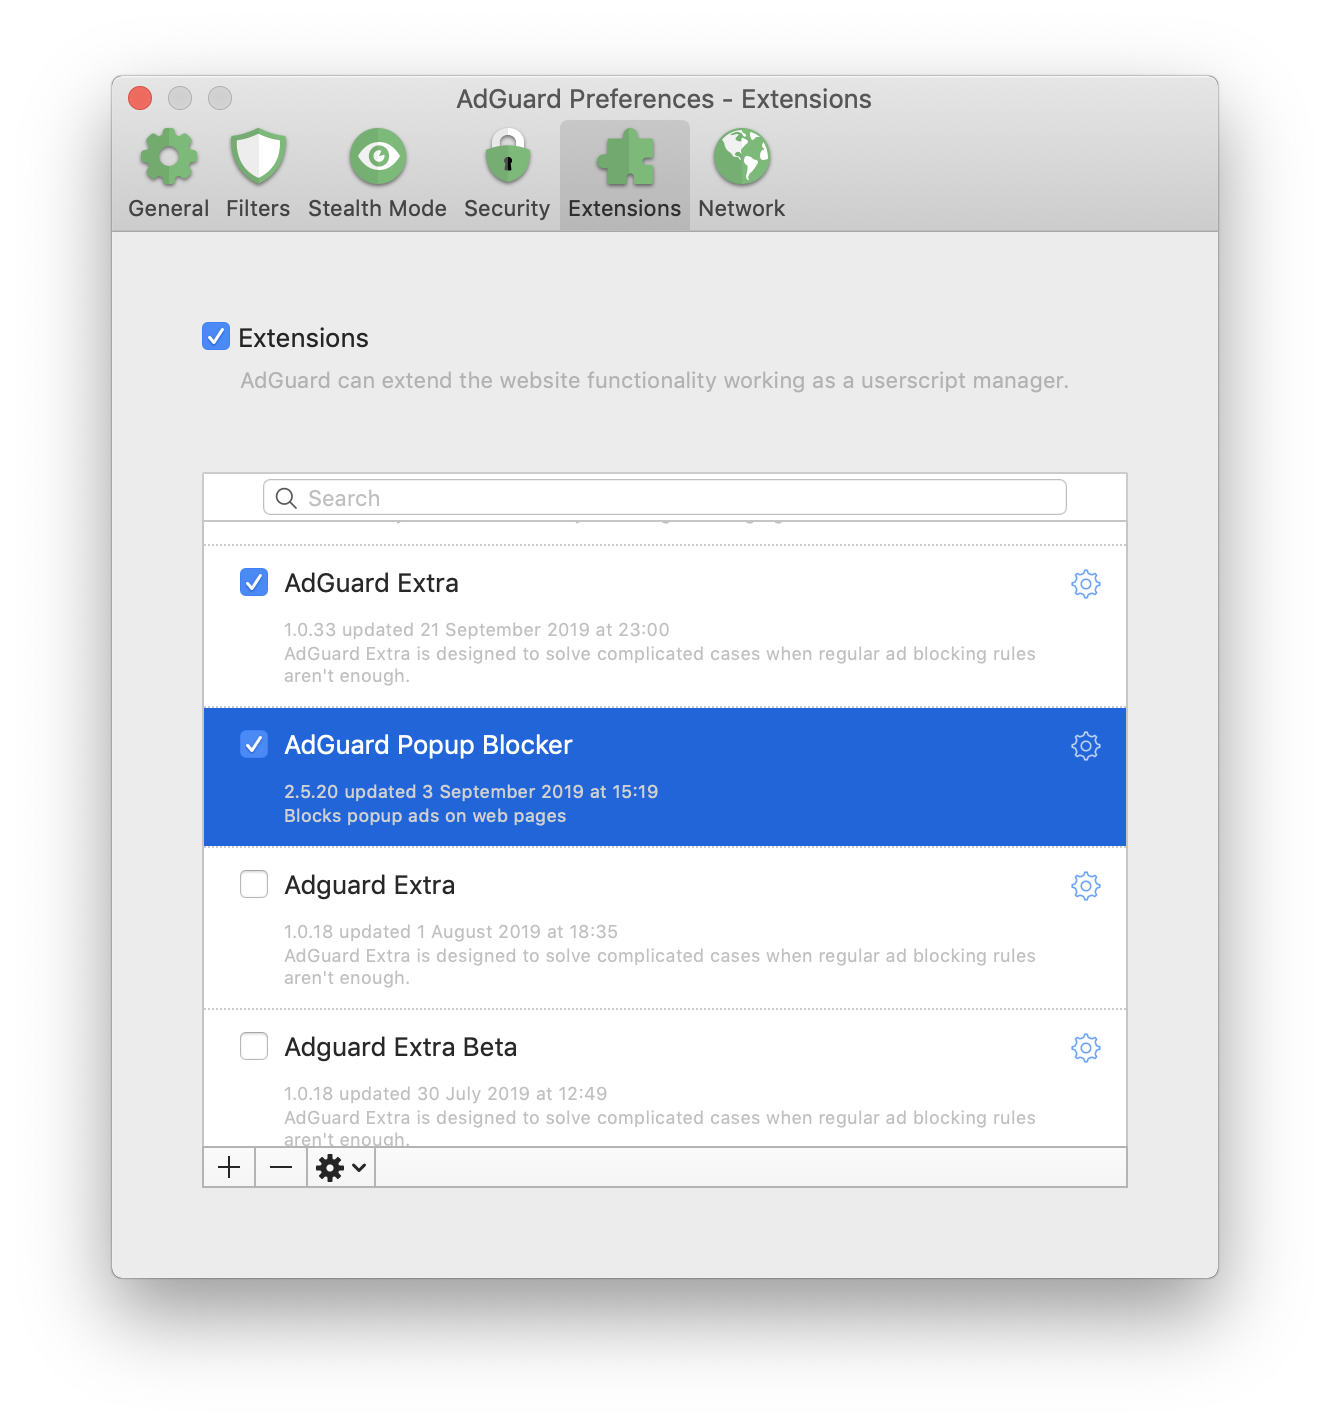
Task: Uncheck AdGuard Popup Blocker extension
Action: pyautogui.click(x=254, y=744)
